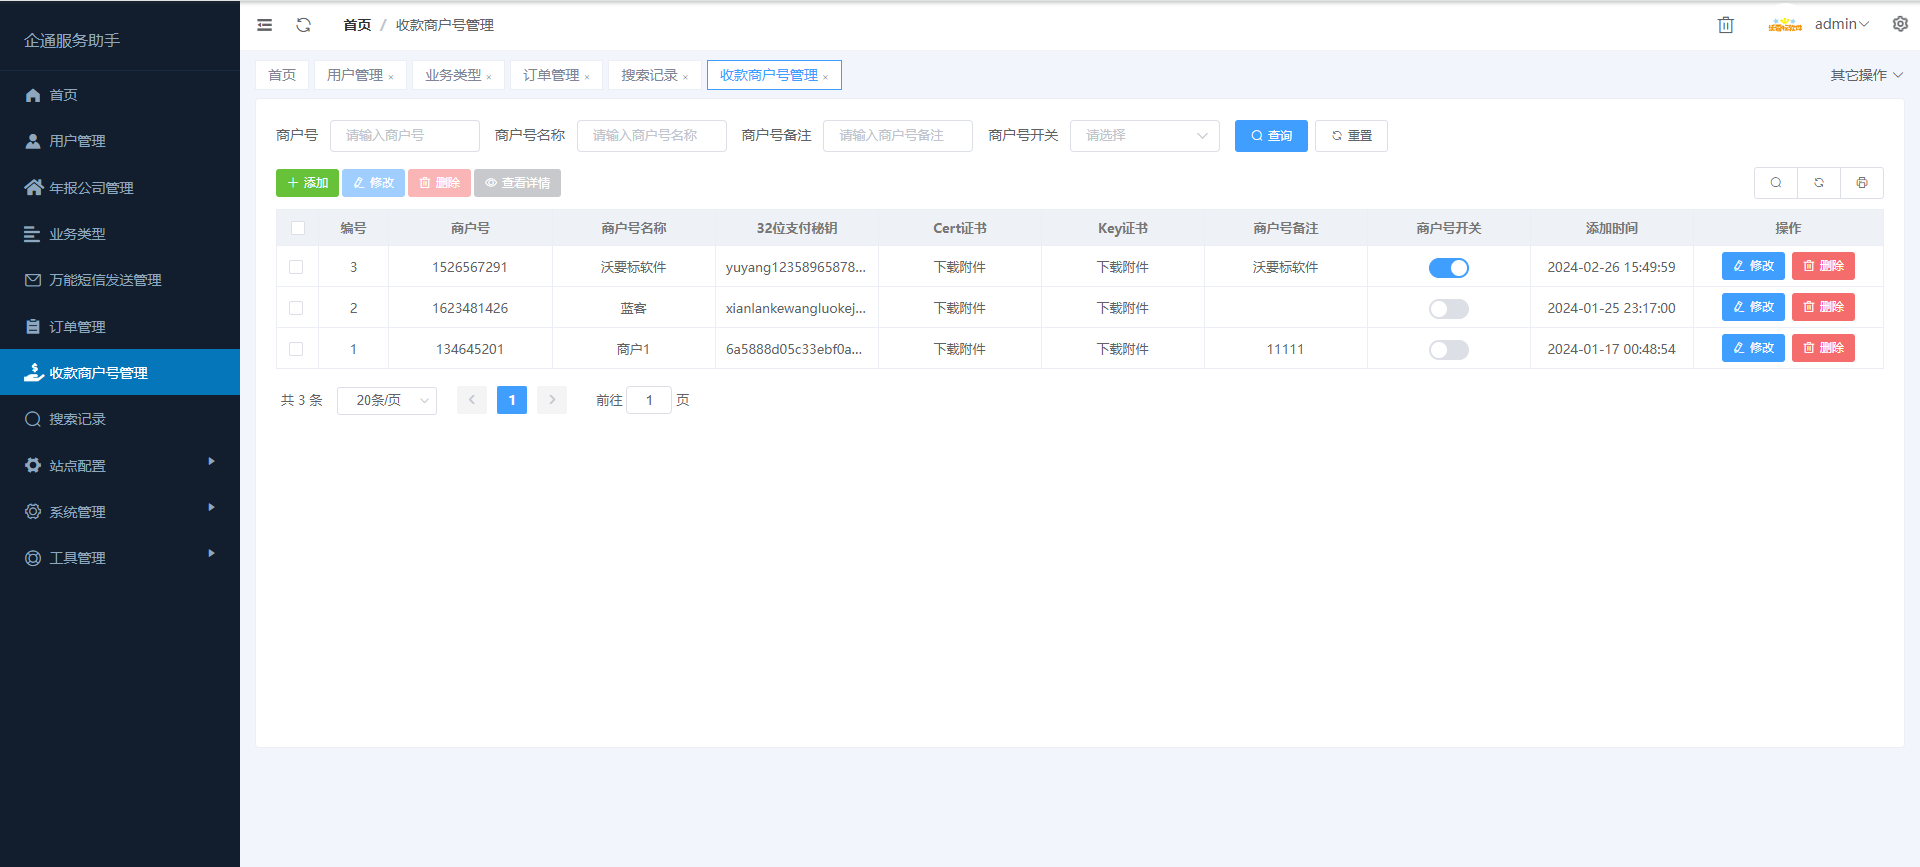The height and width of the screenshot is (867, 1920).
Task: Open 业务类型 in the sidebar
Action: click(120, 234)
